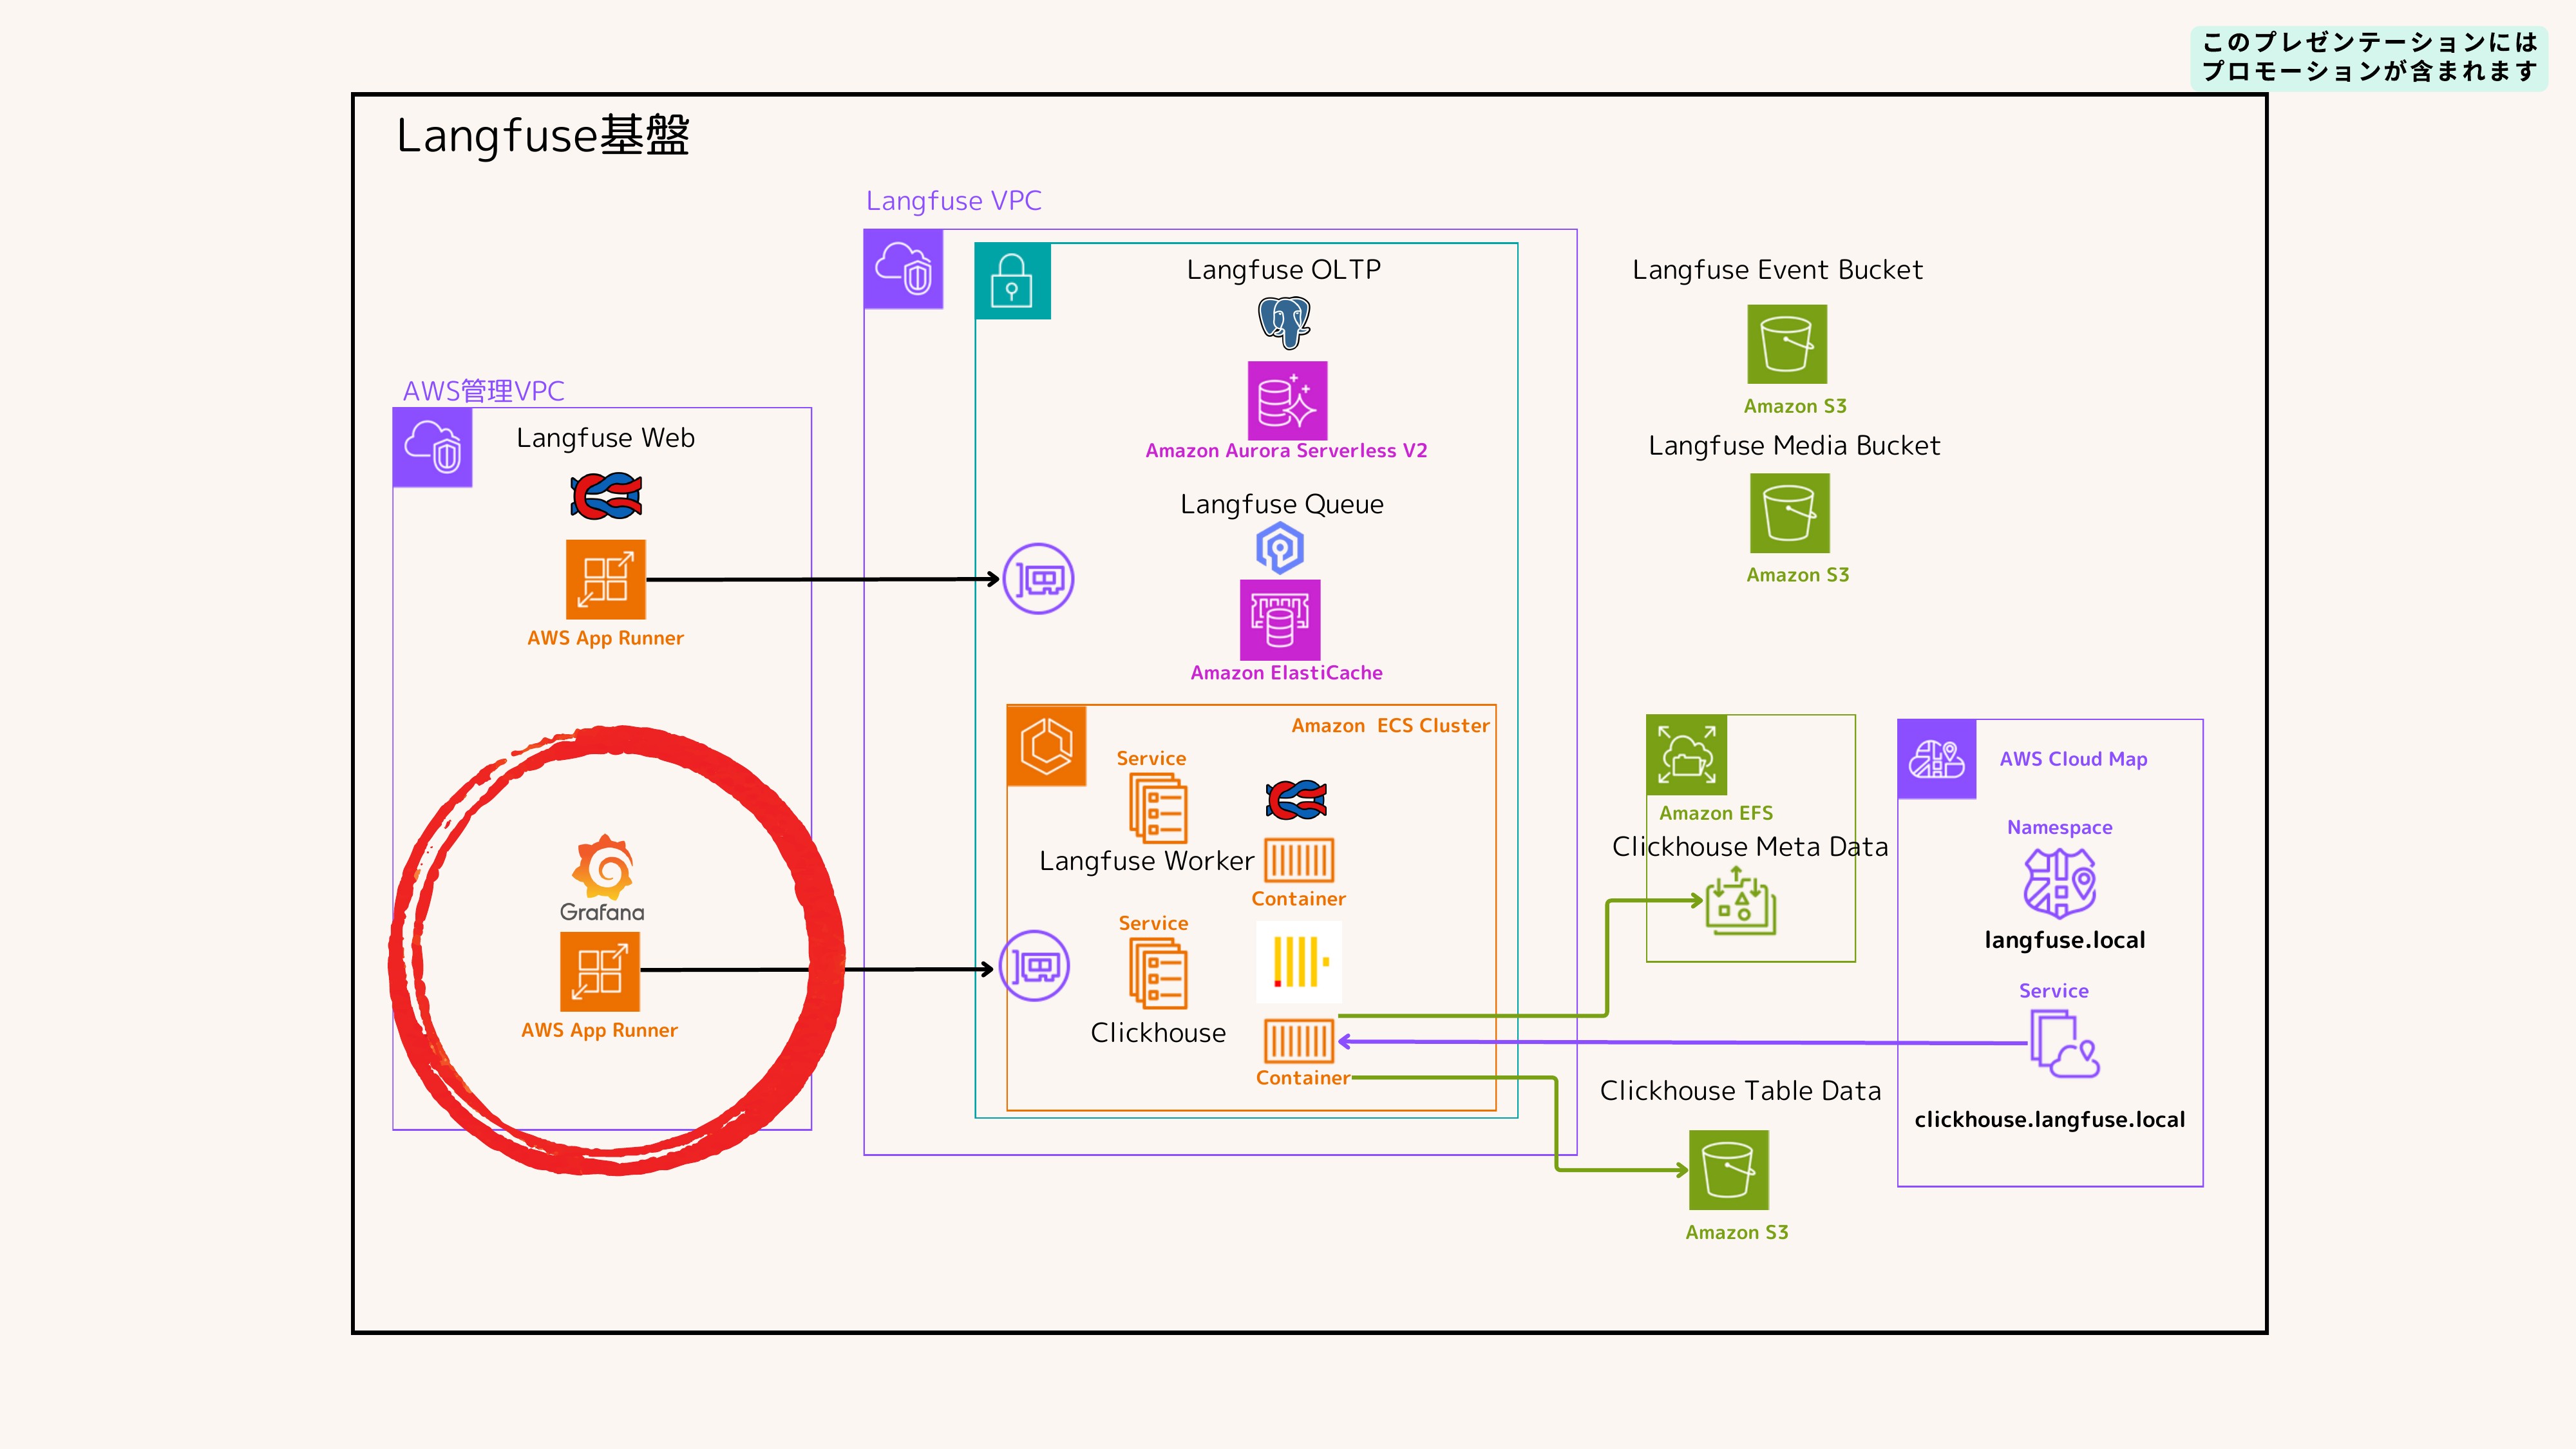Click the Langfuse Worker label

[1147, 861]
